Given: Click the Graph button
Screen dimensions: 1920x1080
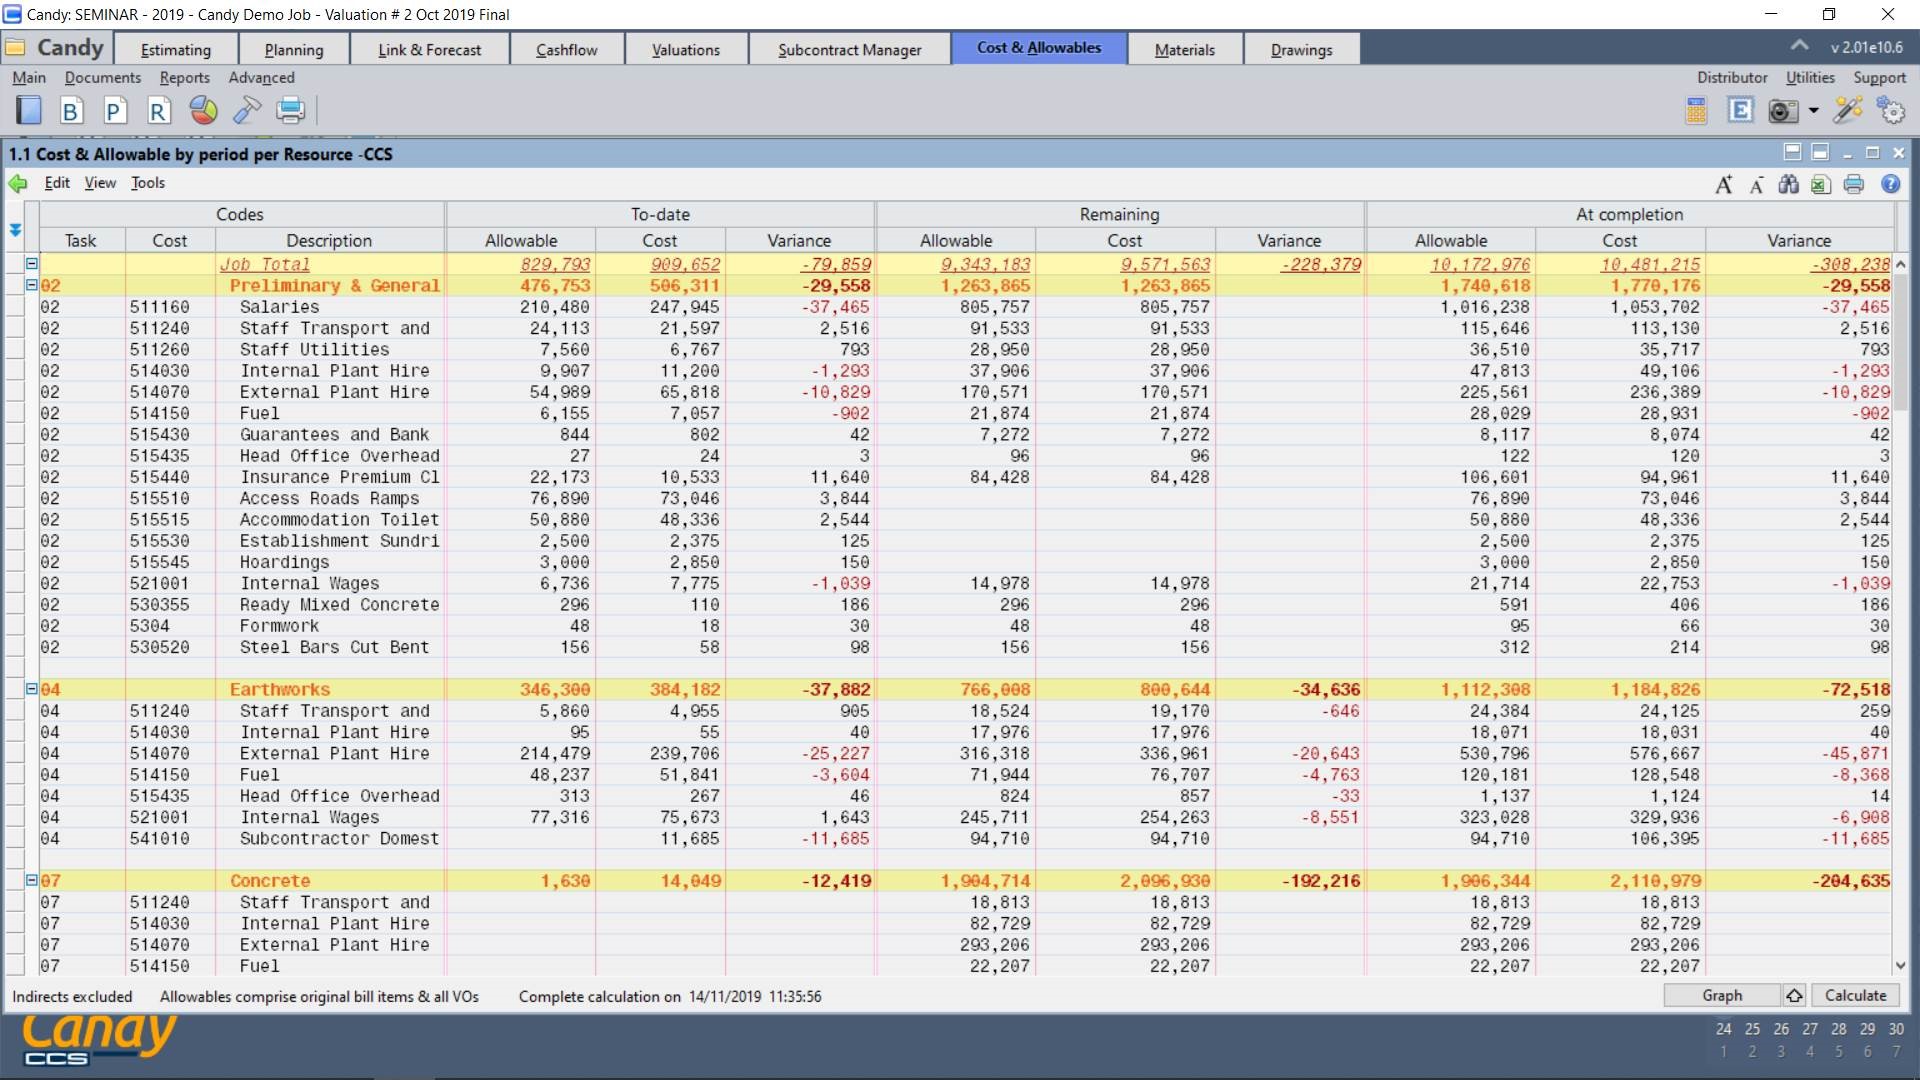Looking at the screenshot, I should point(1721,996).
